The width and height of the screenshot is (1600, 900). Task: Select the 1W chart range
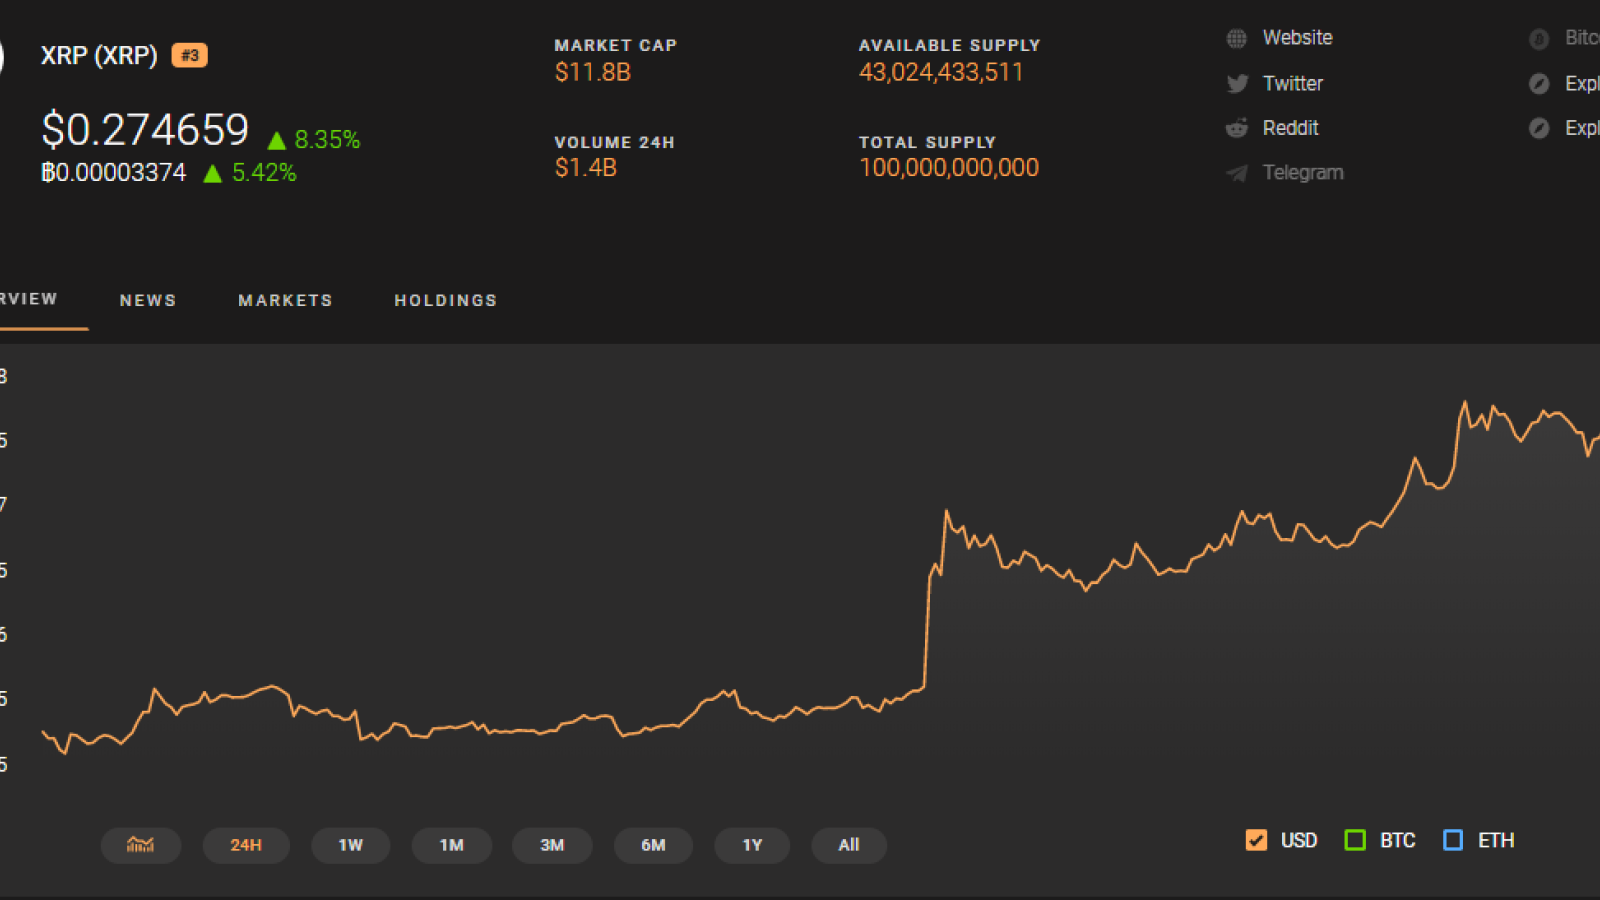[x=351, y=845]
